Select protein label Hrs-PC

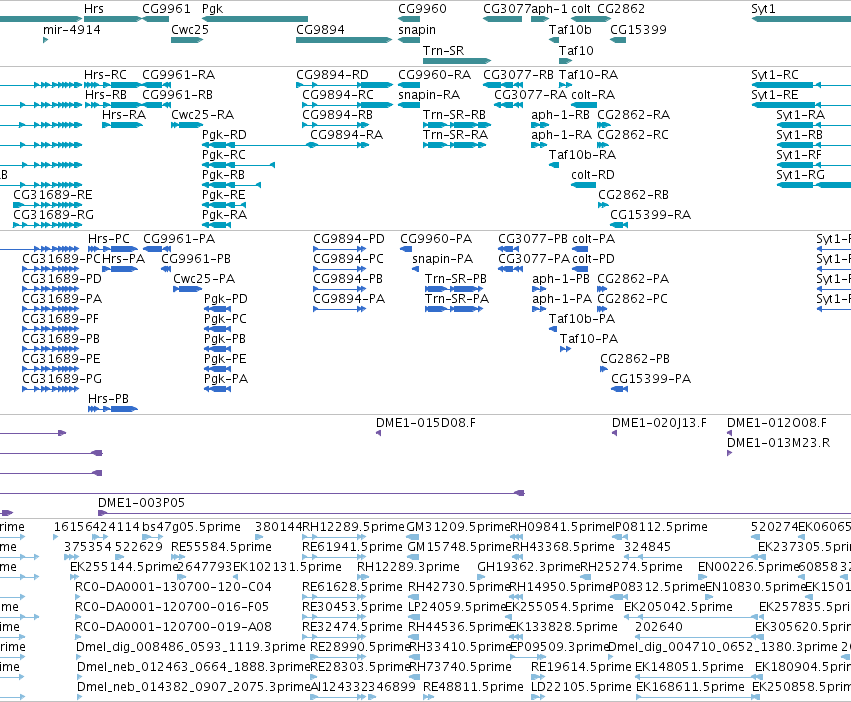pos(109,239)
